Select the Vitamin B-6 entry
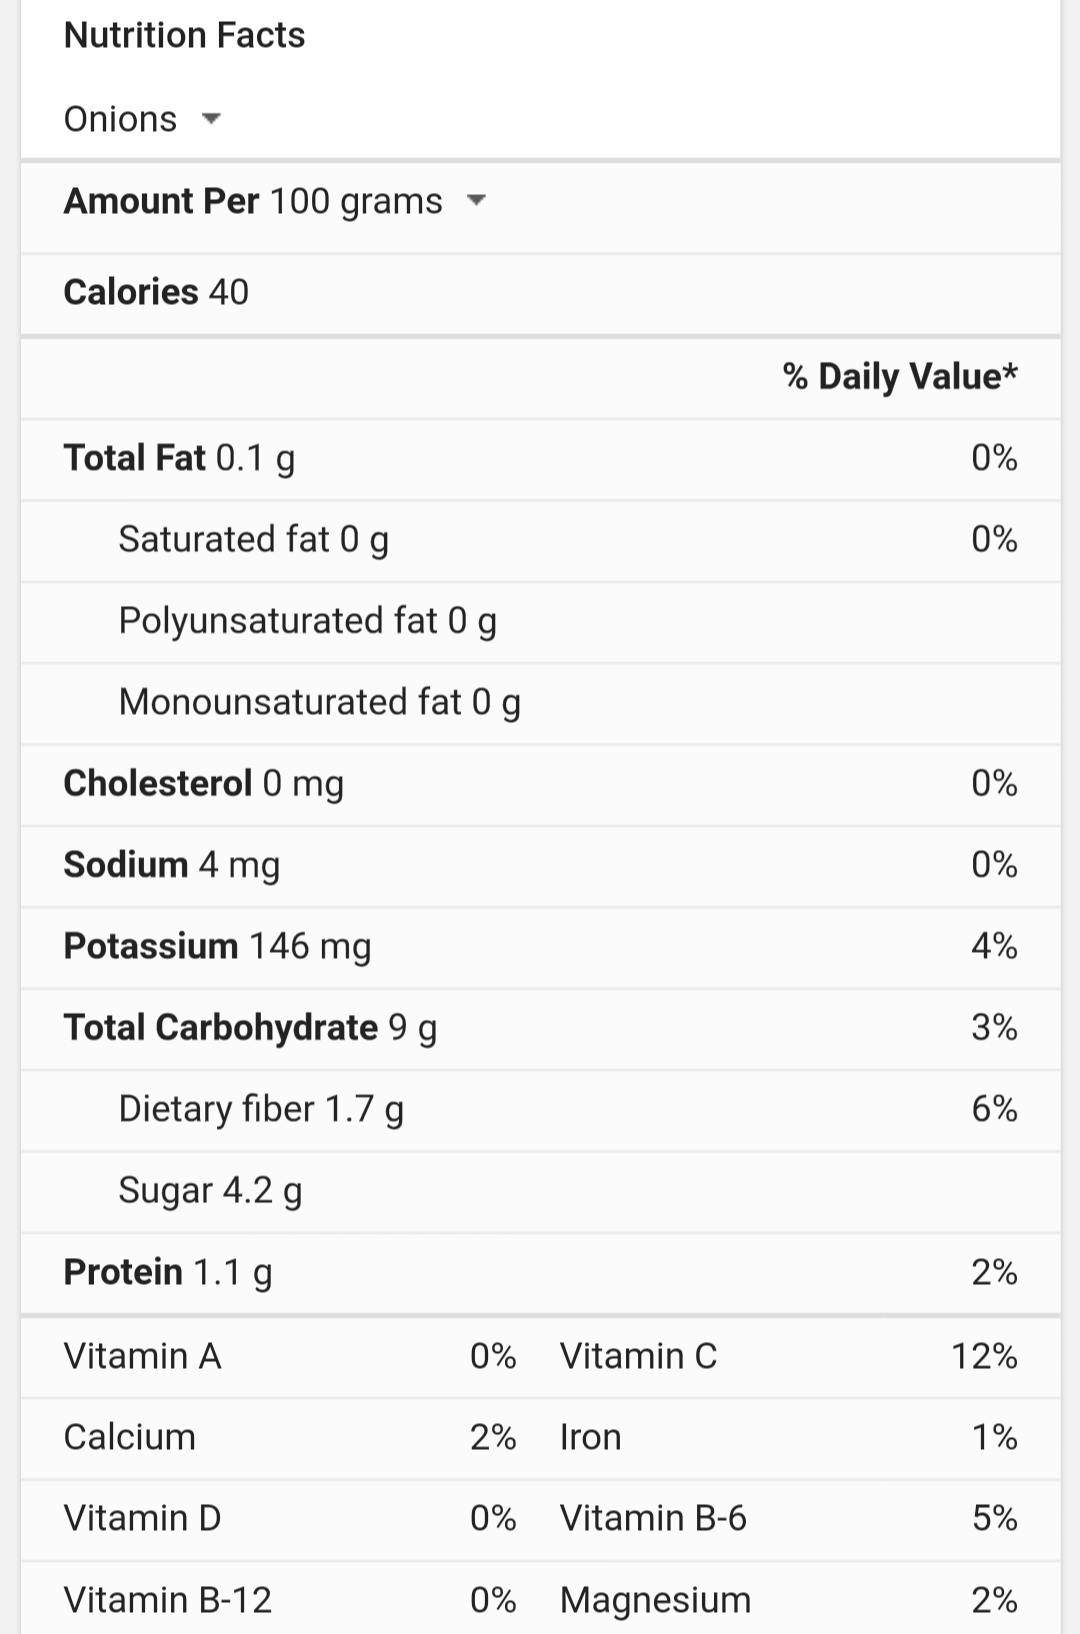This screenshot has height=1634, width=1080. [653, 1518]
